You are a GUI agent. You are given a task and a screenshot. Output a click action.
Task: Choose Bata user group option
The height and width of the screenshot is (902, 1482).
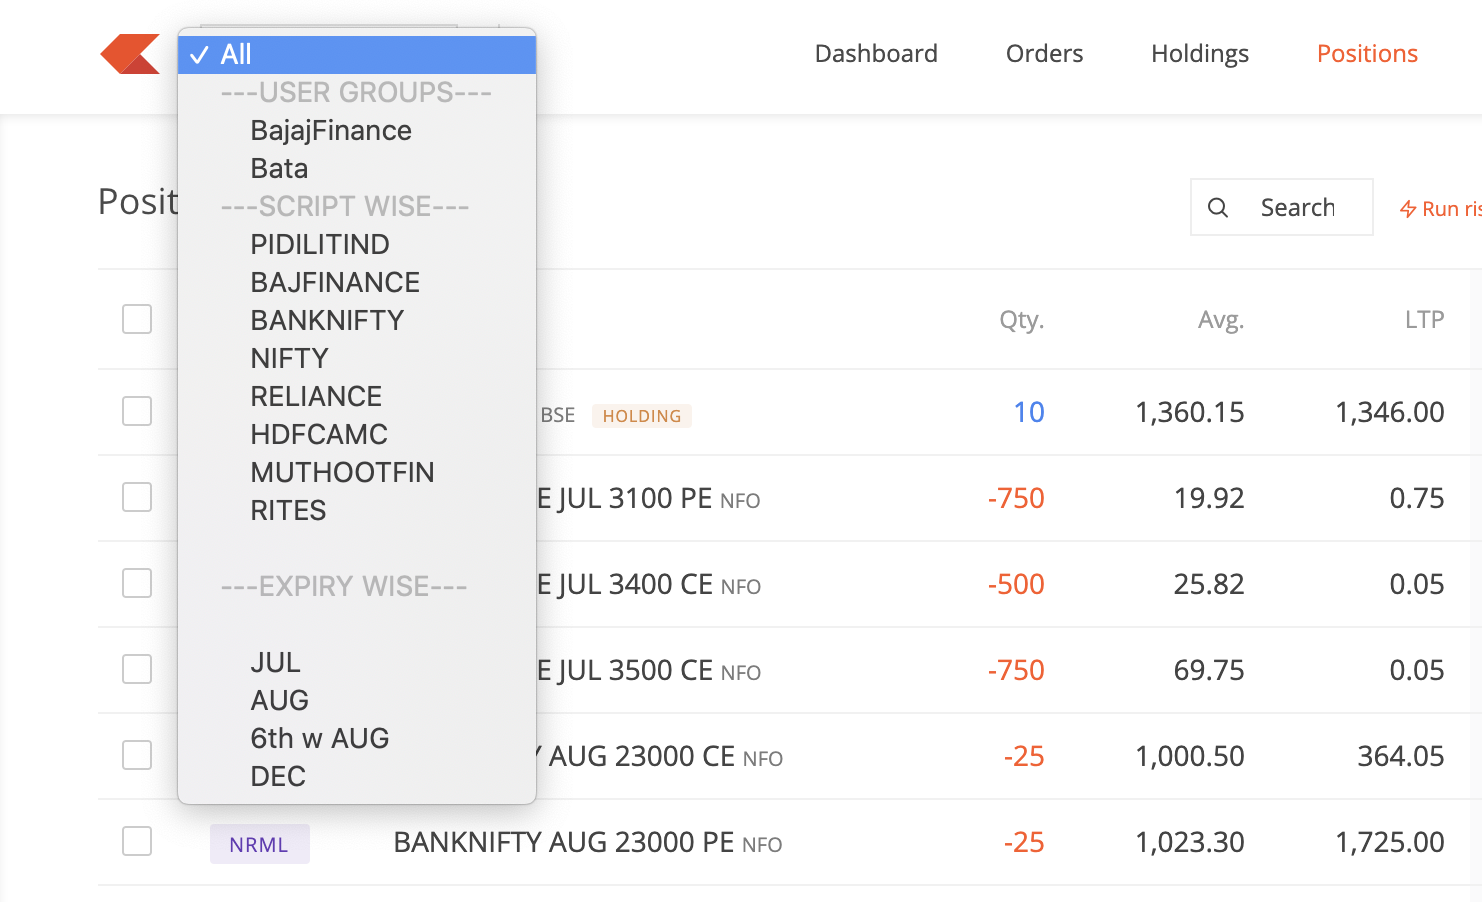357,169
